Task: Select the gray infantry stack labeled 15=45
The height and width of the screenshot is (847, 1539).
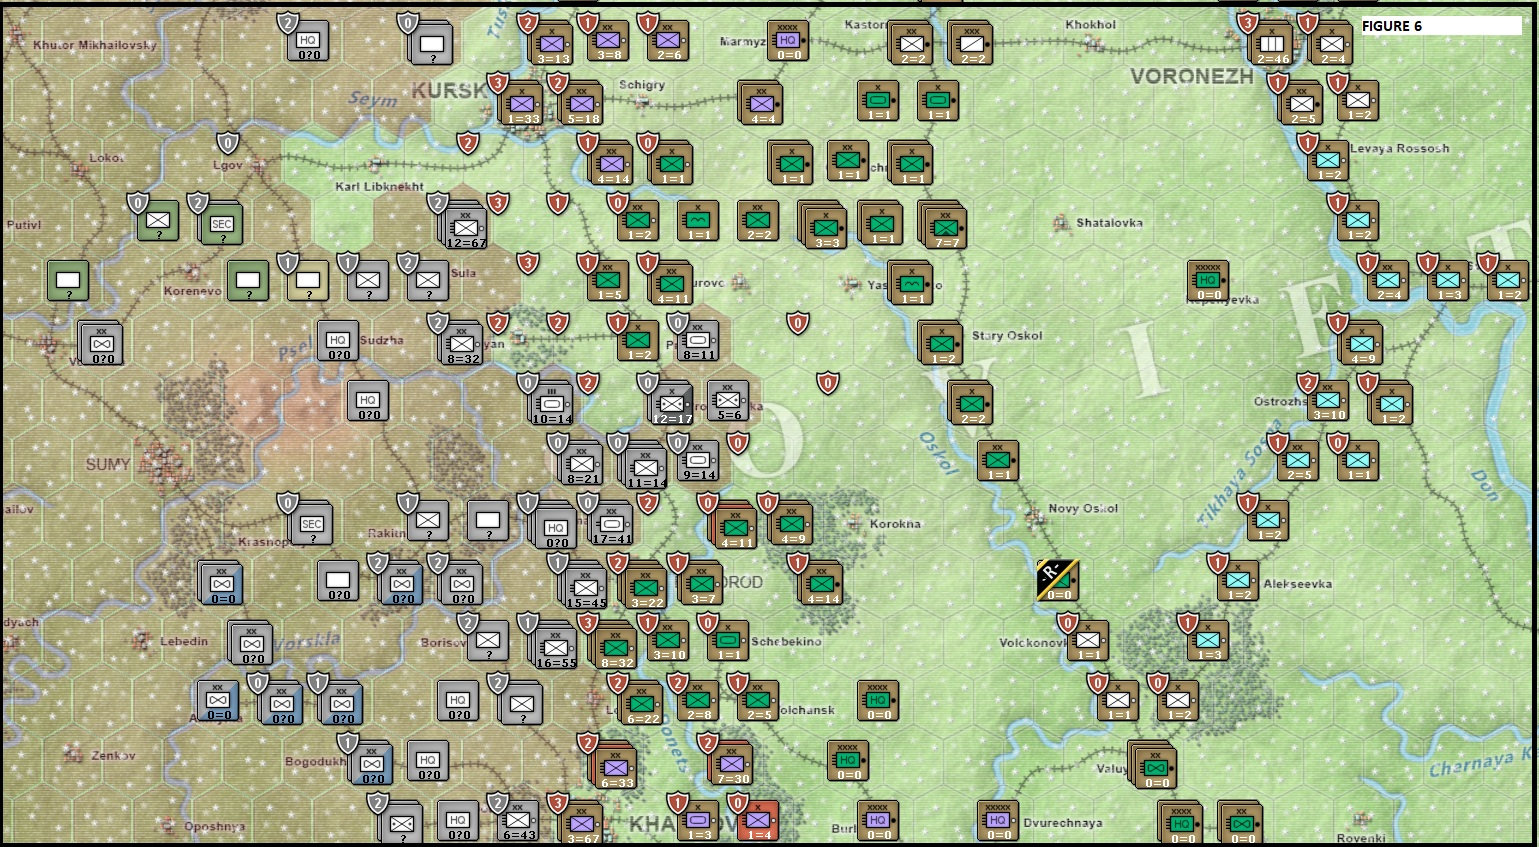Action: (x=585, y=588)
